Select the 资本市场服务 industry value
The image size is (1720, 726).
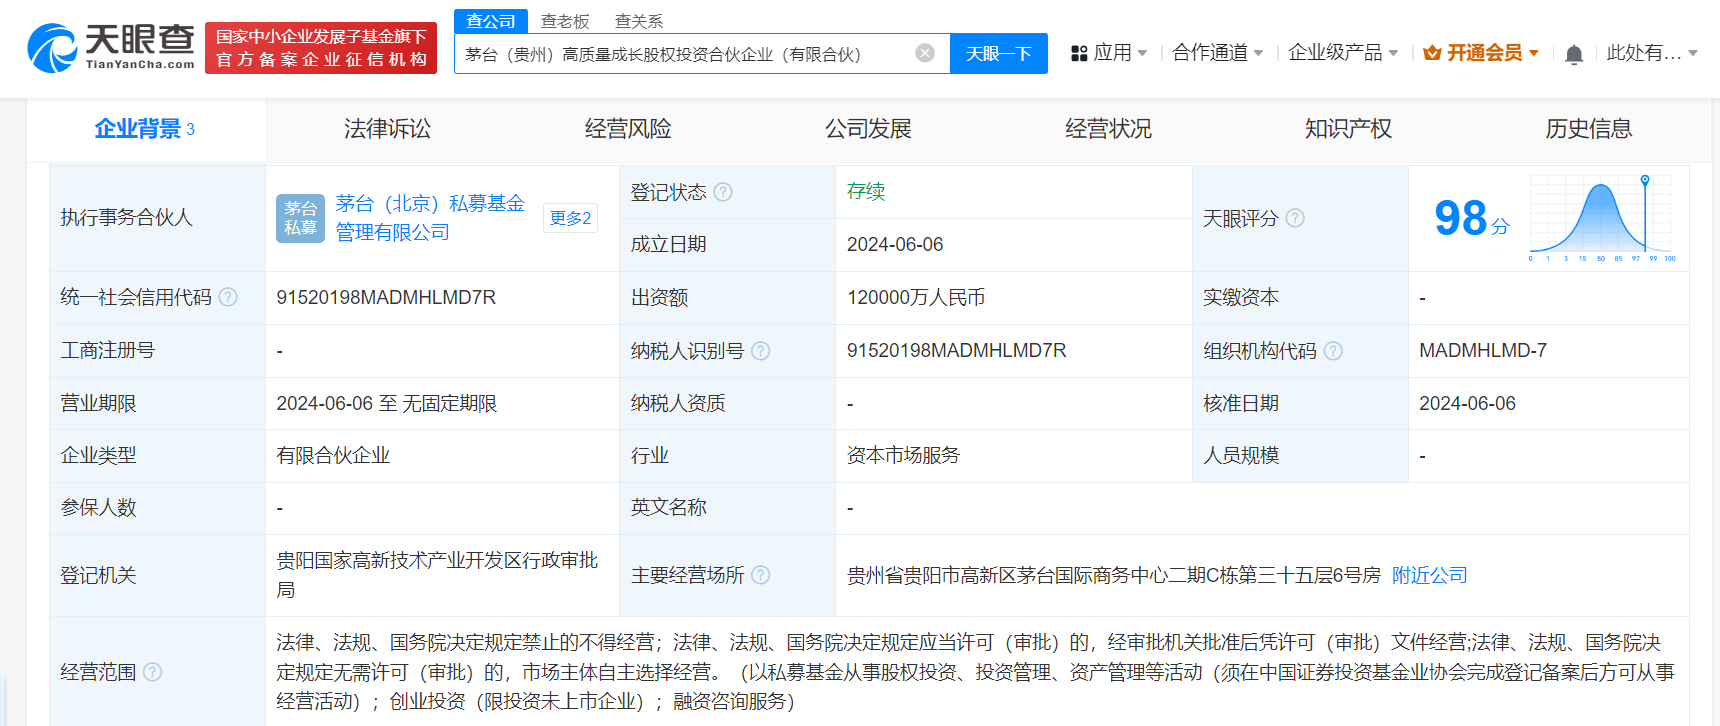point(904,455)
